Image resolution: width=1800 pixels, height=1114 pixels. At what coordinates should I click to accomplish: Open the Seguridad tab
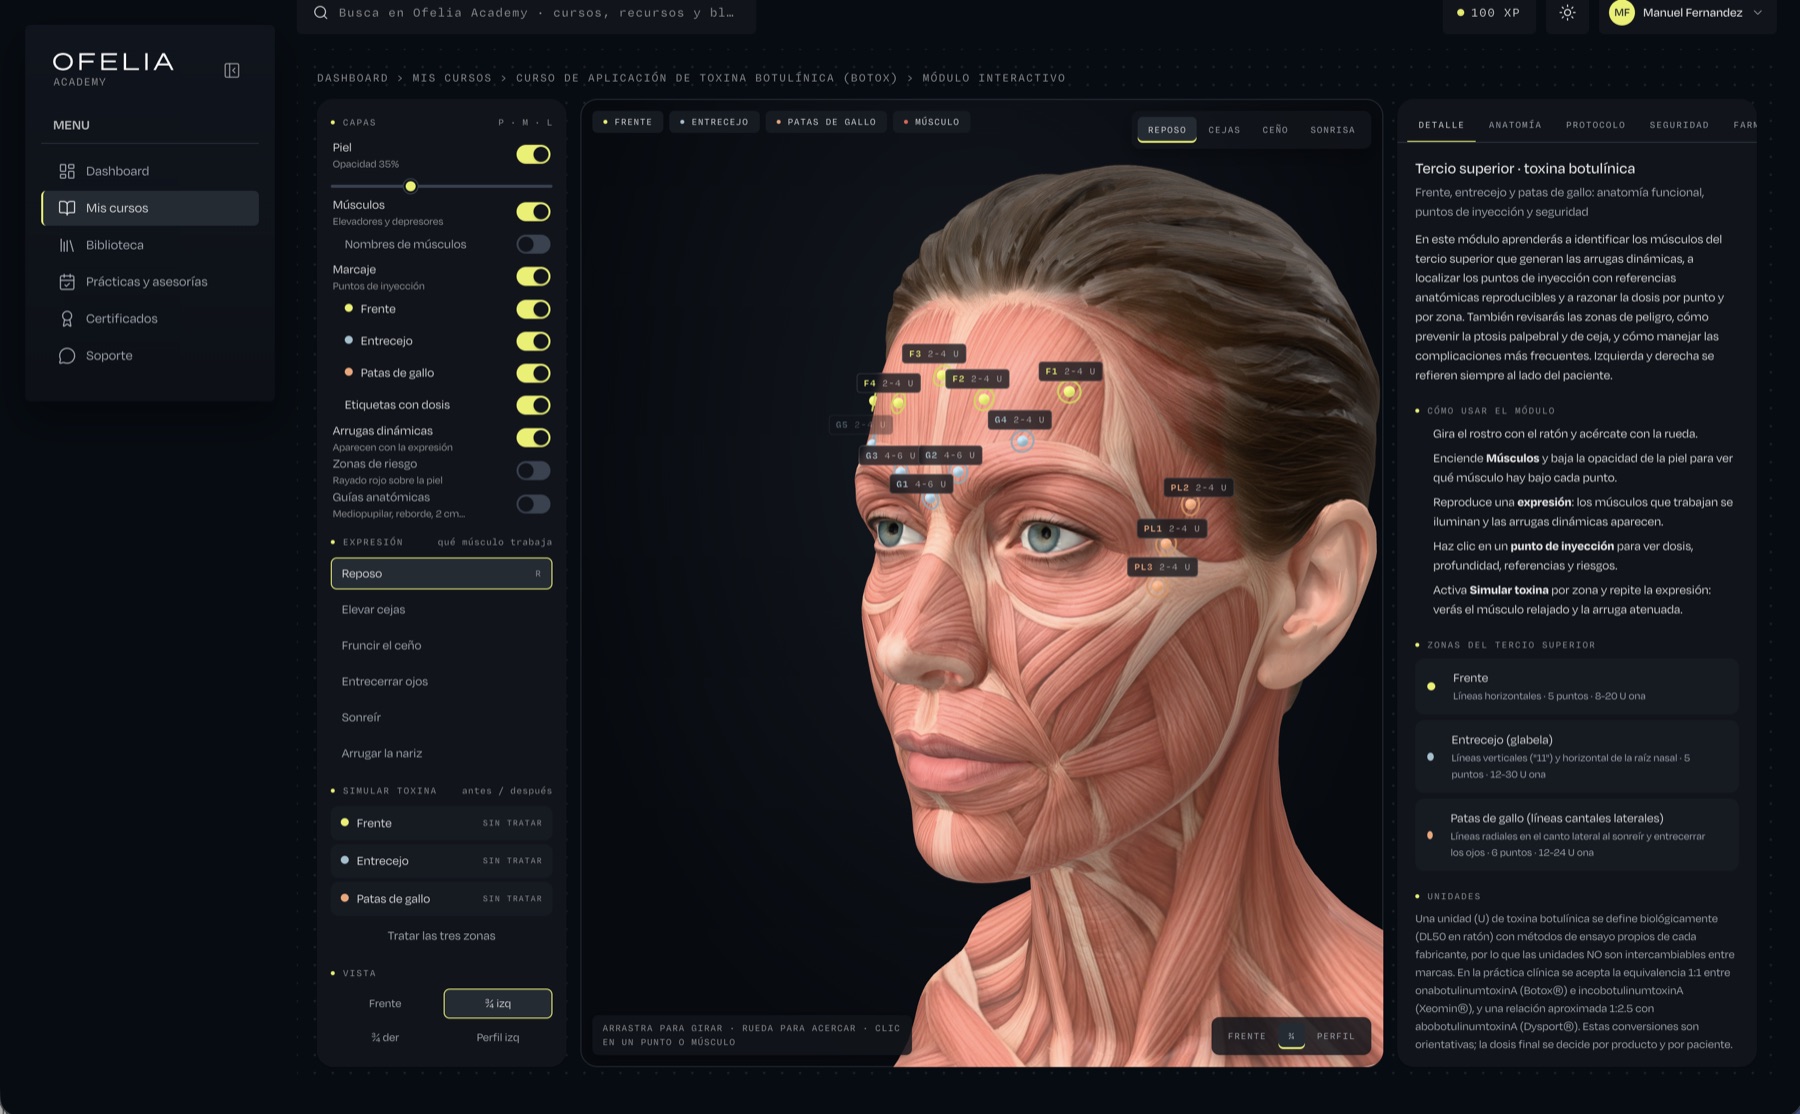[1679, 125]
